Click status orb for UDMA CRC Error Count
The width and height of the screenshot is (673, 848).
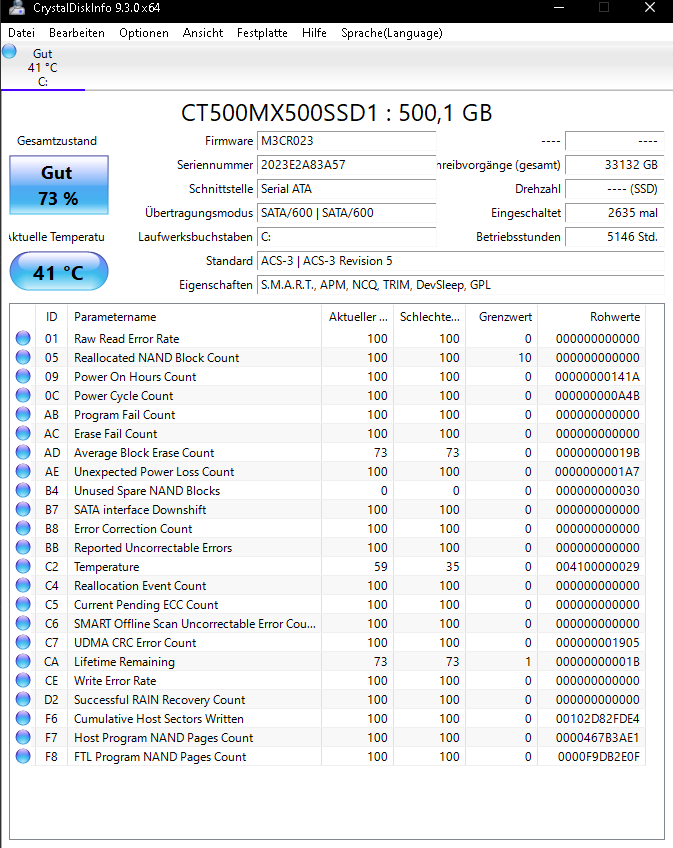click(23, 642)
